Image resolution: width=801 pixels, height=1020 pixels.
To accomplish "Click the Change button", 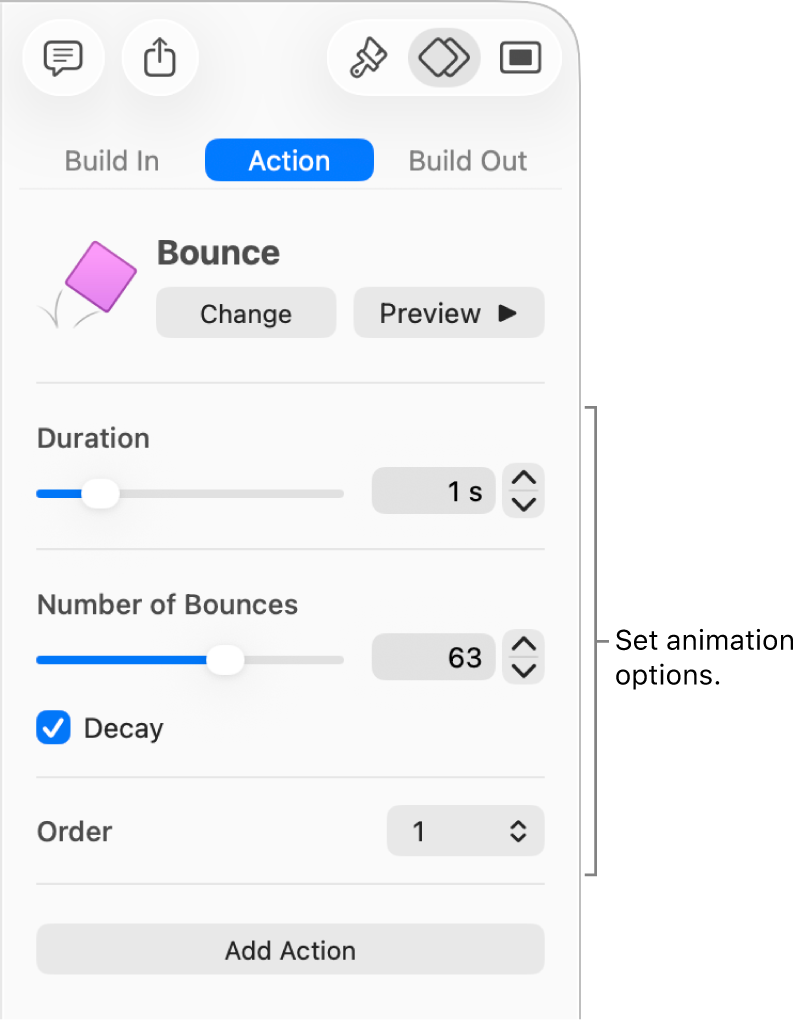I will [x=245, y=312].
